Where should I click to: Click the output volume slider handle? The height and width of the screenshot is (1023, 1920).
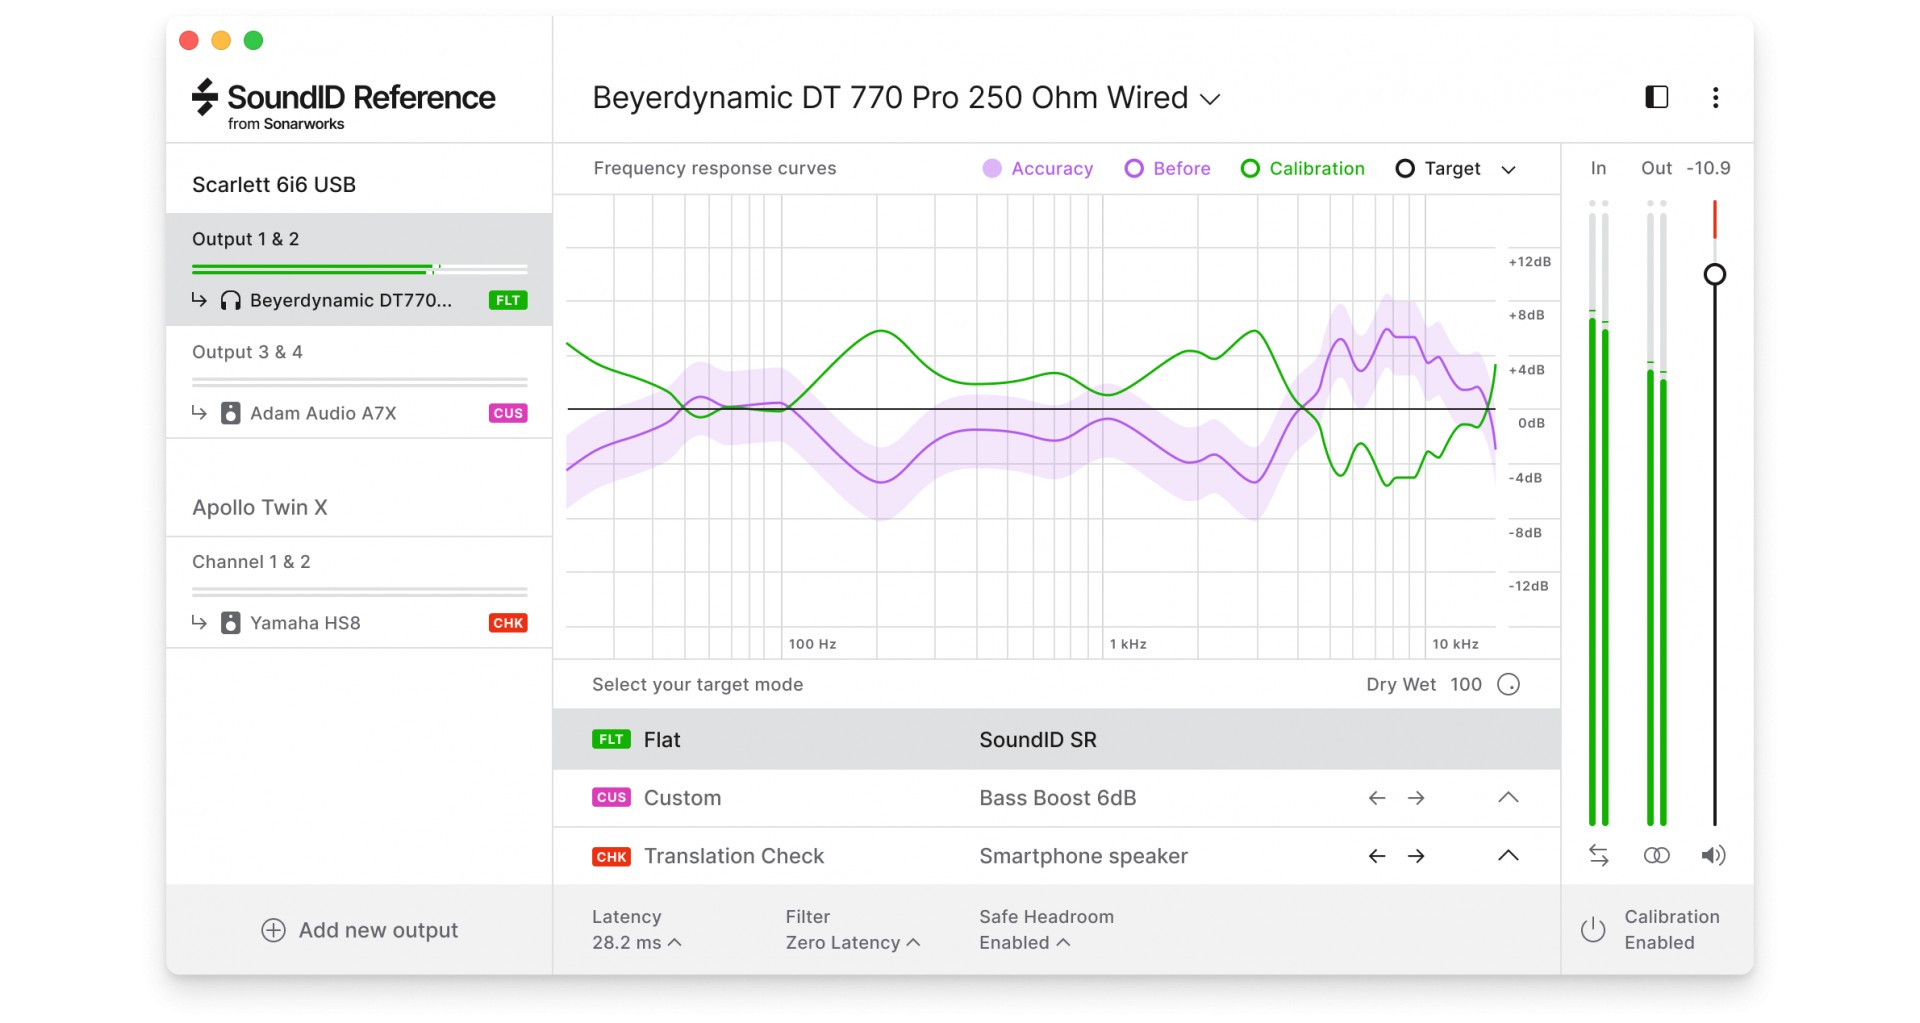tap(1714, 274)
